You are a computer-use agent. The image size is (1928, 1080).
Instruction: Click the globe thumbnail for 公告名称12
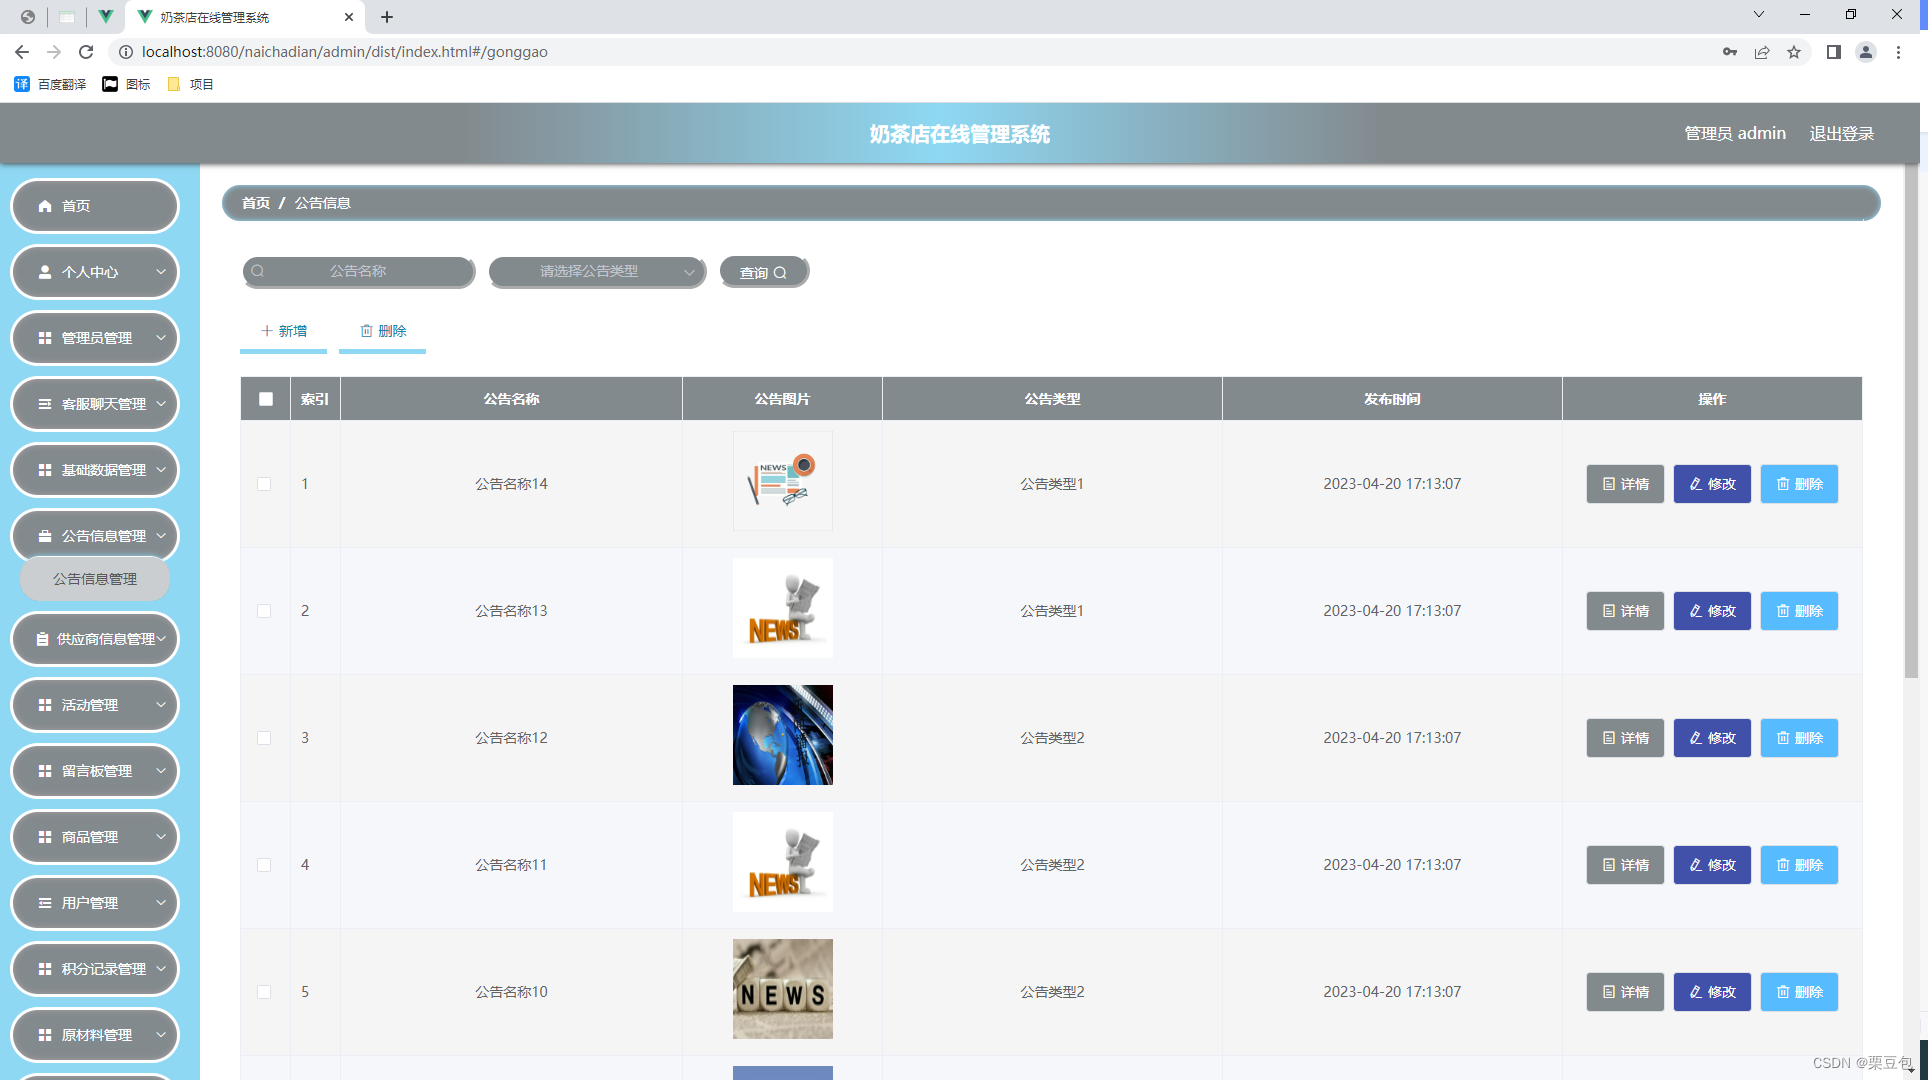(782, 735)
